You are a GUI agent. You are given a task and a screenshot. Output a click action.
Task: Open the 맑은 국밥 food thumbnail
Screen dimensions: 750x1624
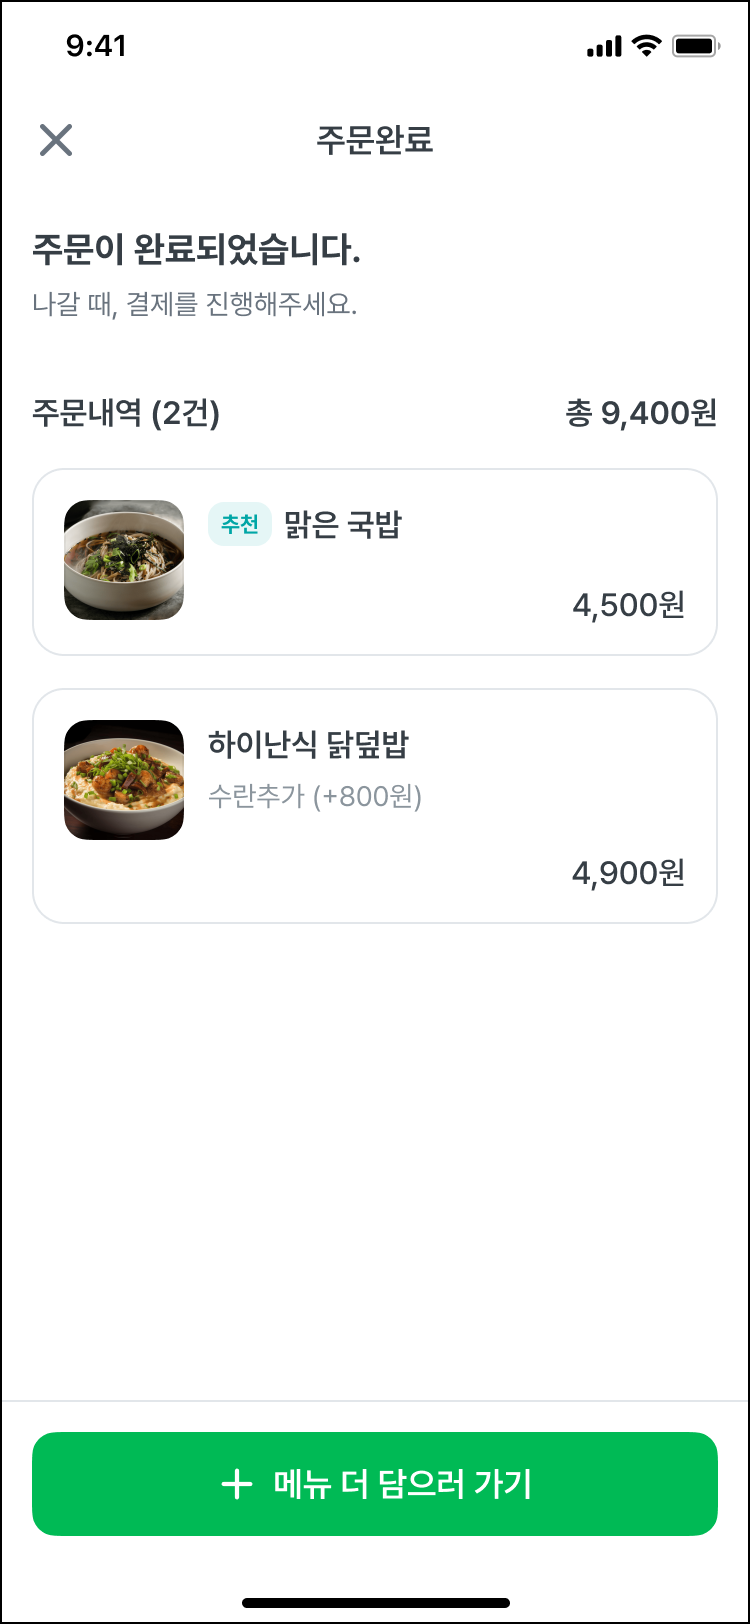coord(124,560)
